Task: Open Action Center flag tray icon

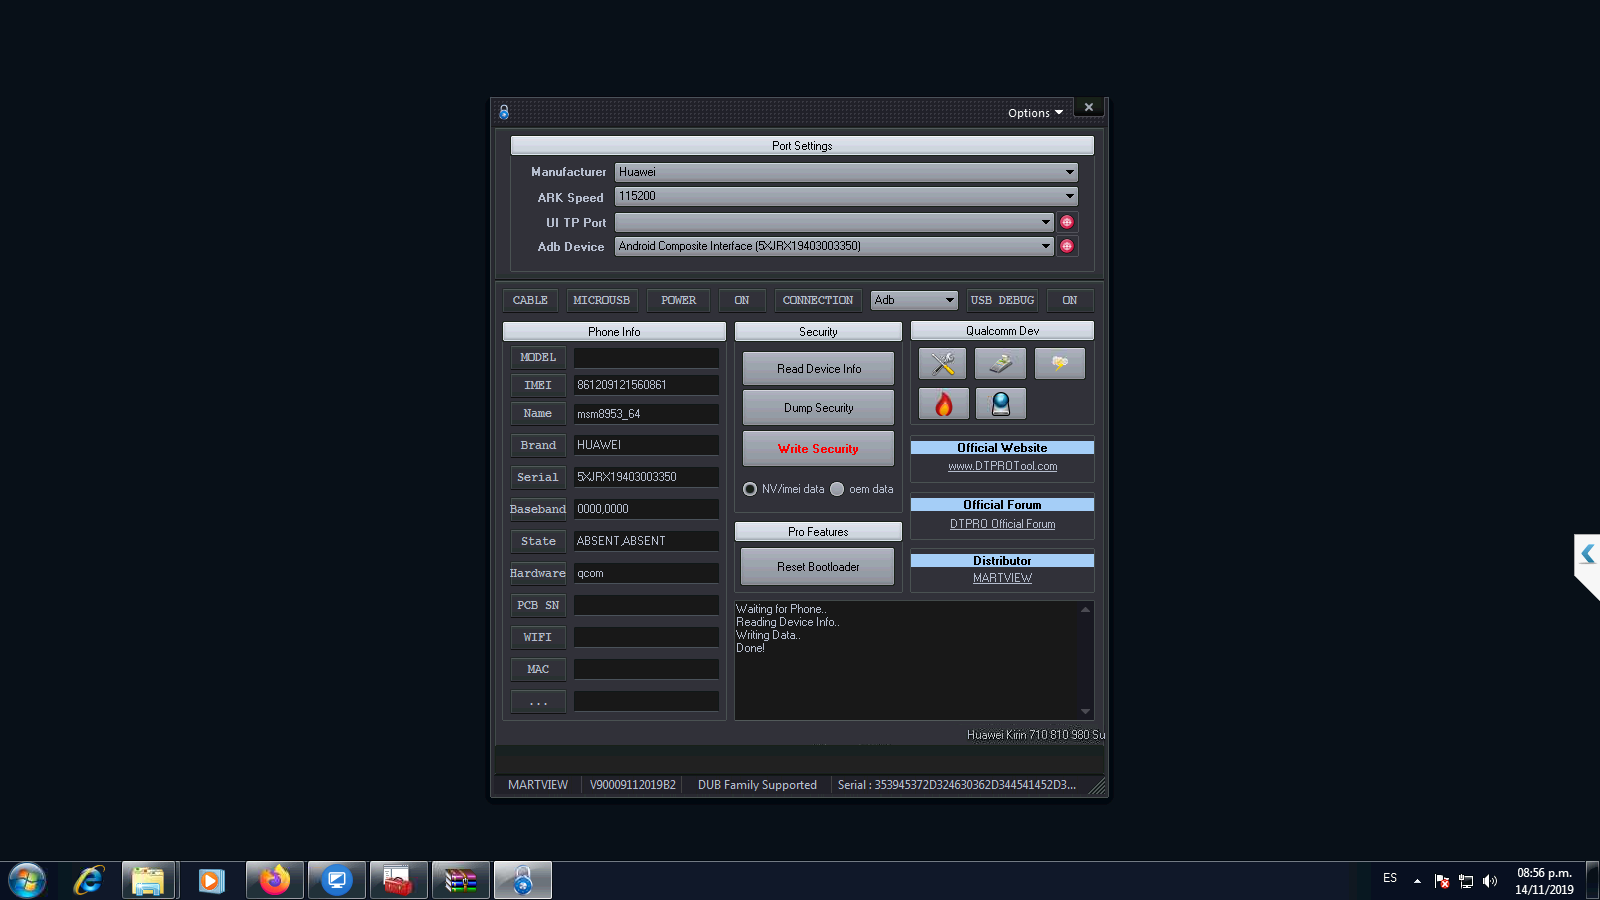Action: [1441, 881]
